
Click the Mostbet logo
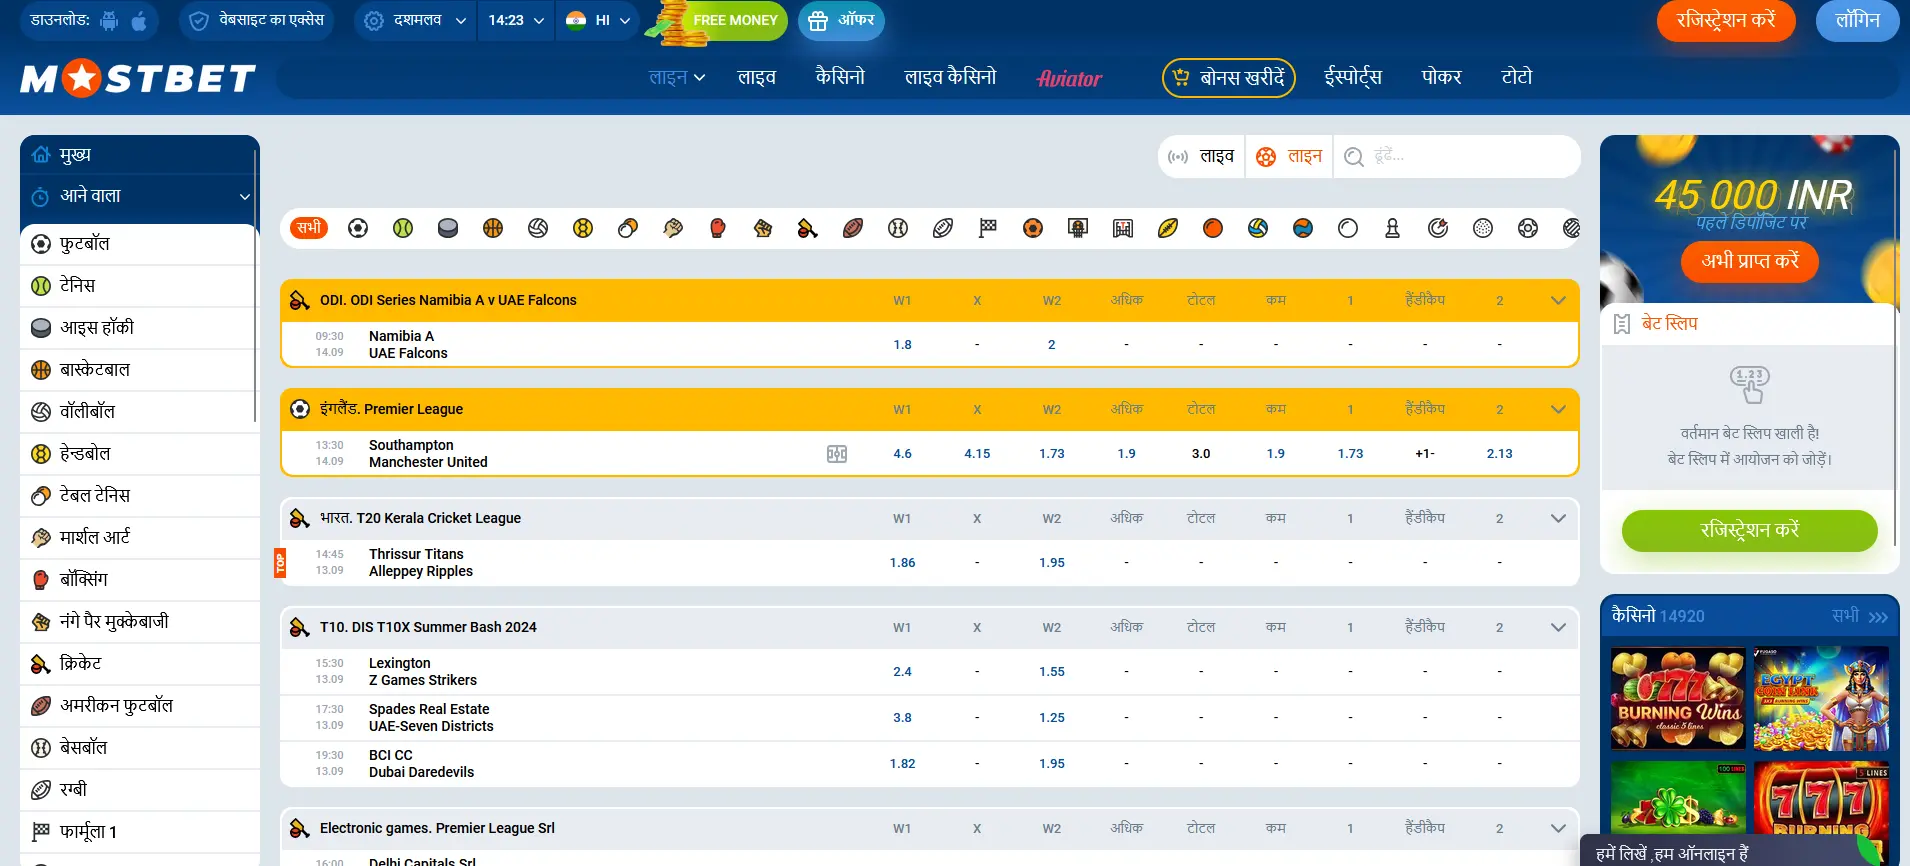(x=138, y=78)
